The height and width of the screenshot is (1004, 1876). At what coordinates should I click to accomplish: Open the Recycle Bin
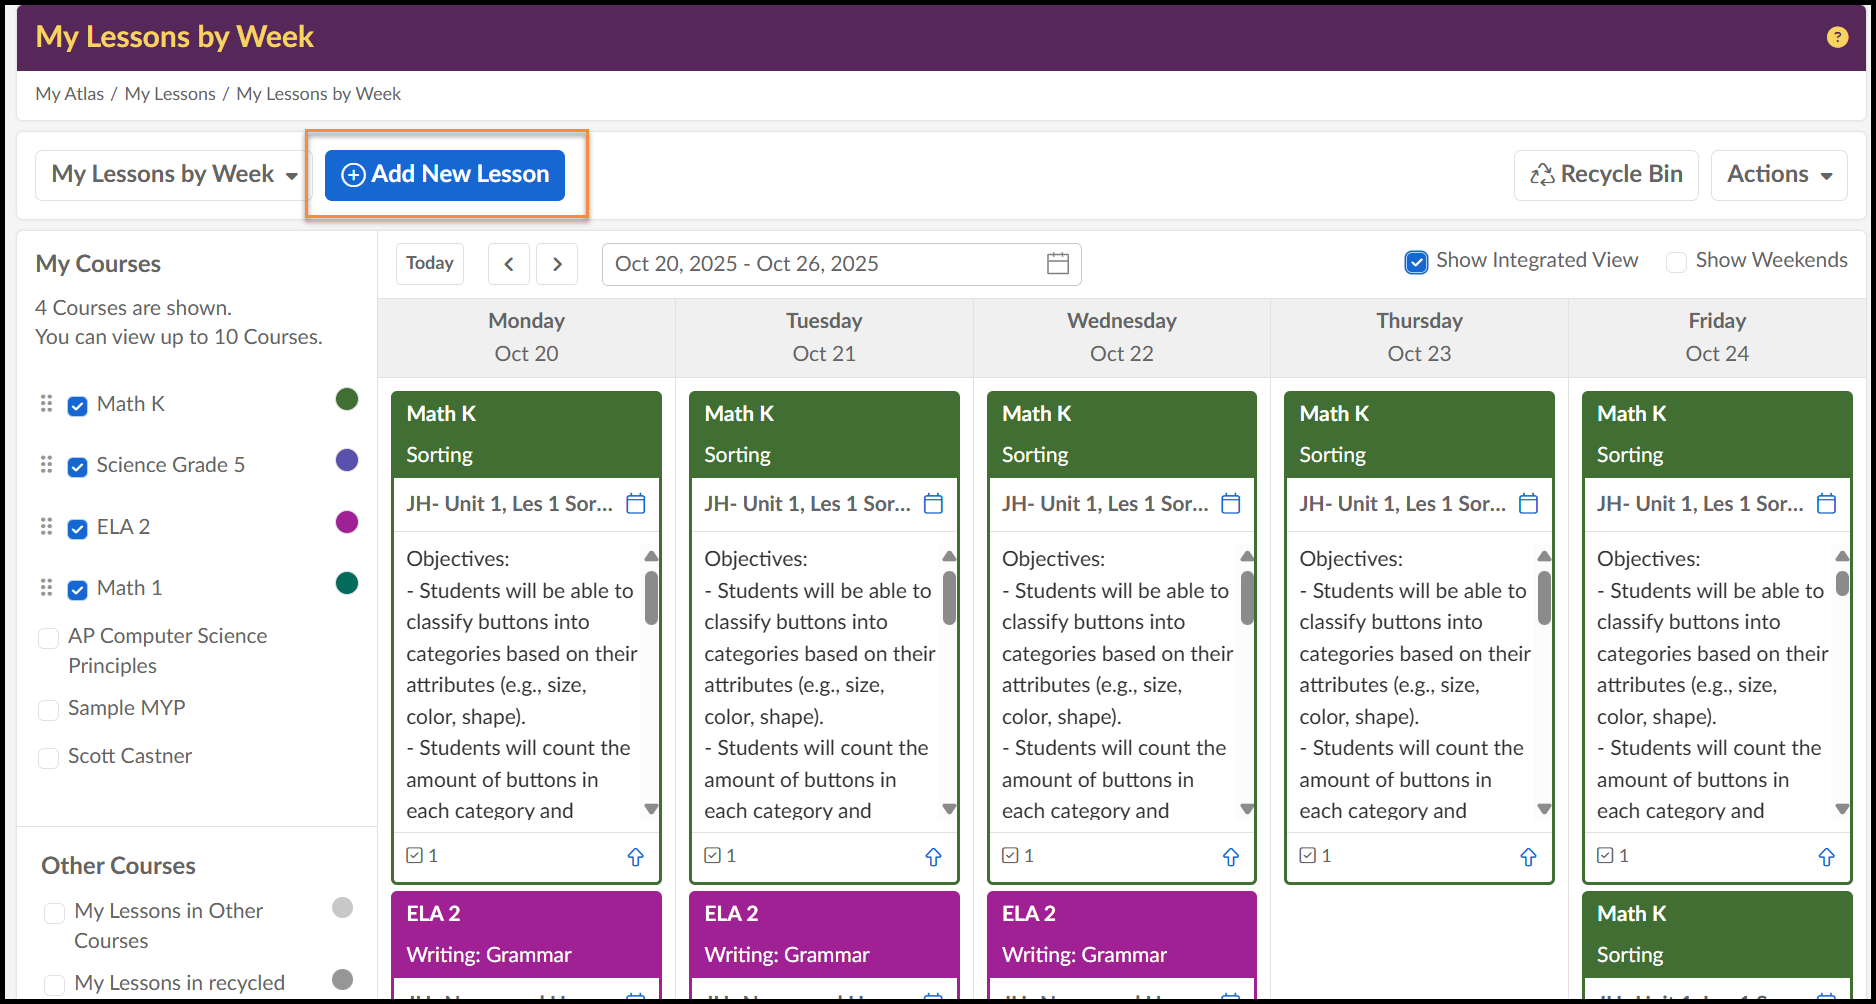(x=1605, y=175)
